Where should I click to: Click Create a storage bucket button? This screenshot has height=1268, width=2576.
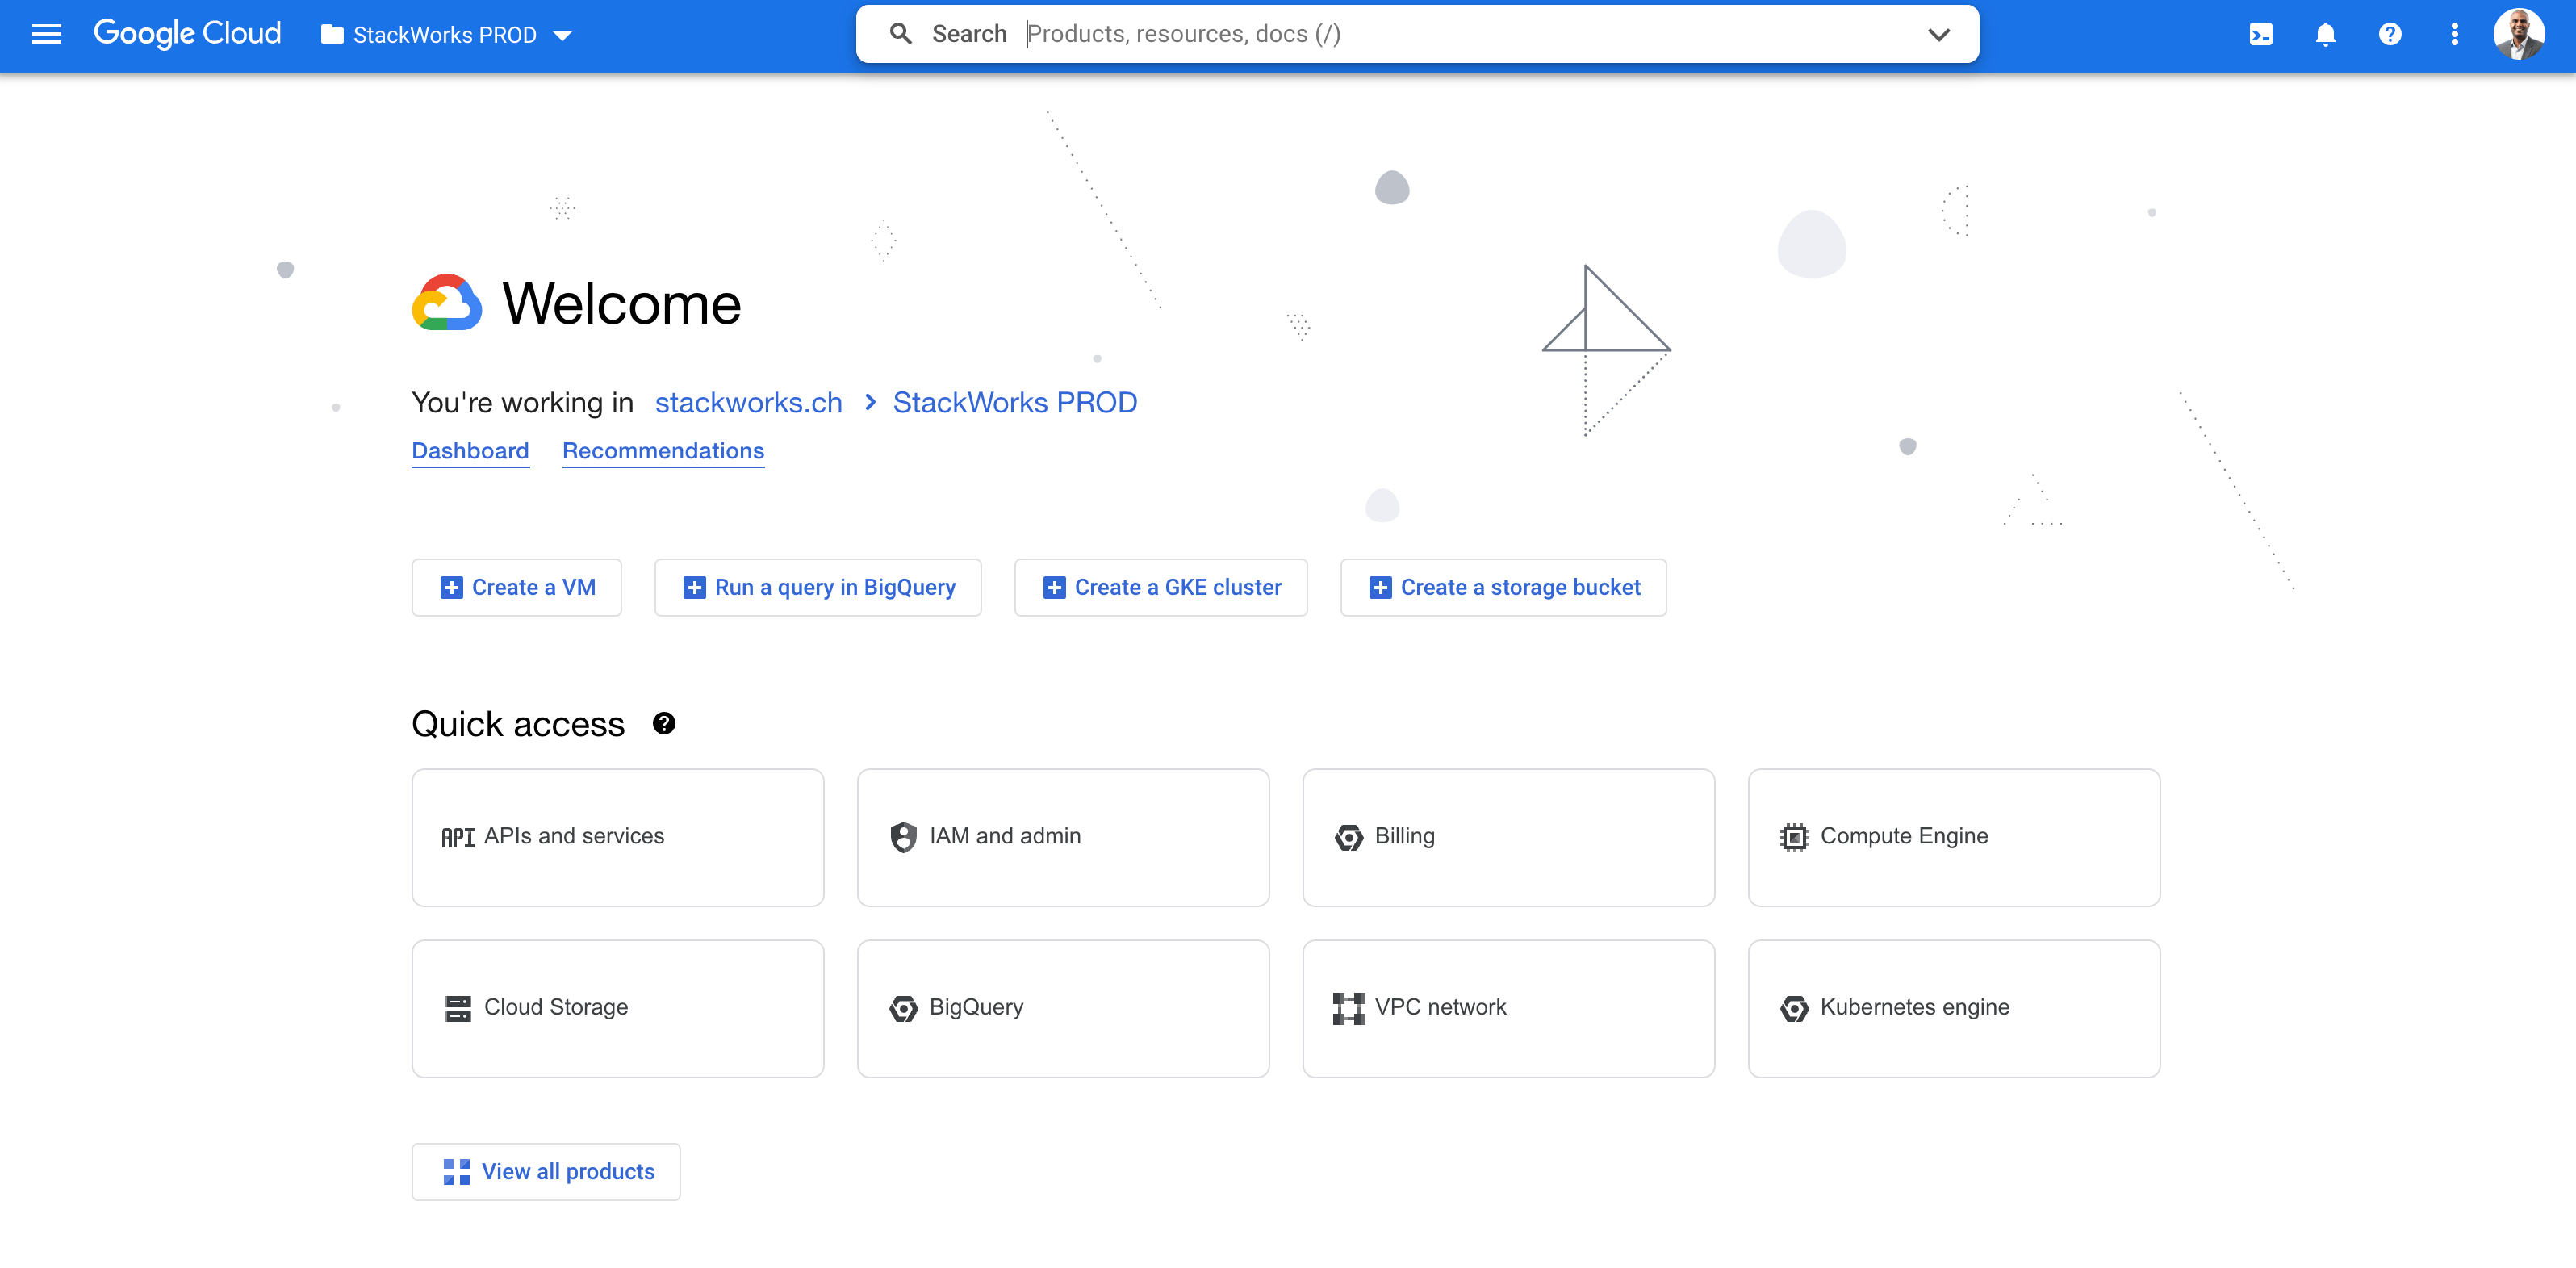(x=1503, y=587)
